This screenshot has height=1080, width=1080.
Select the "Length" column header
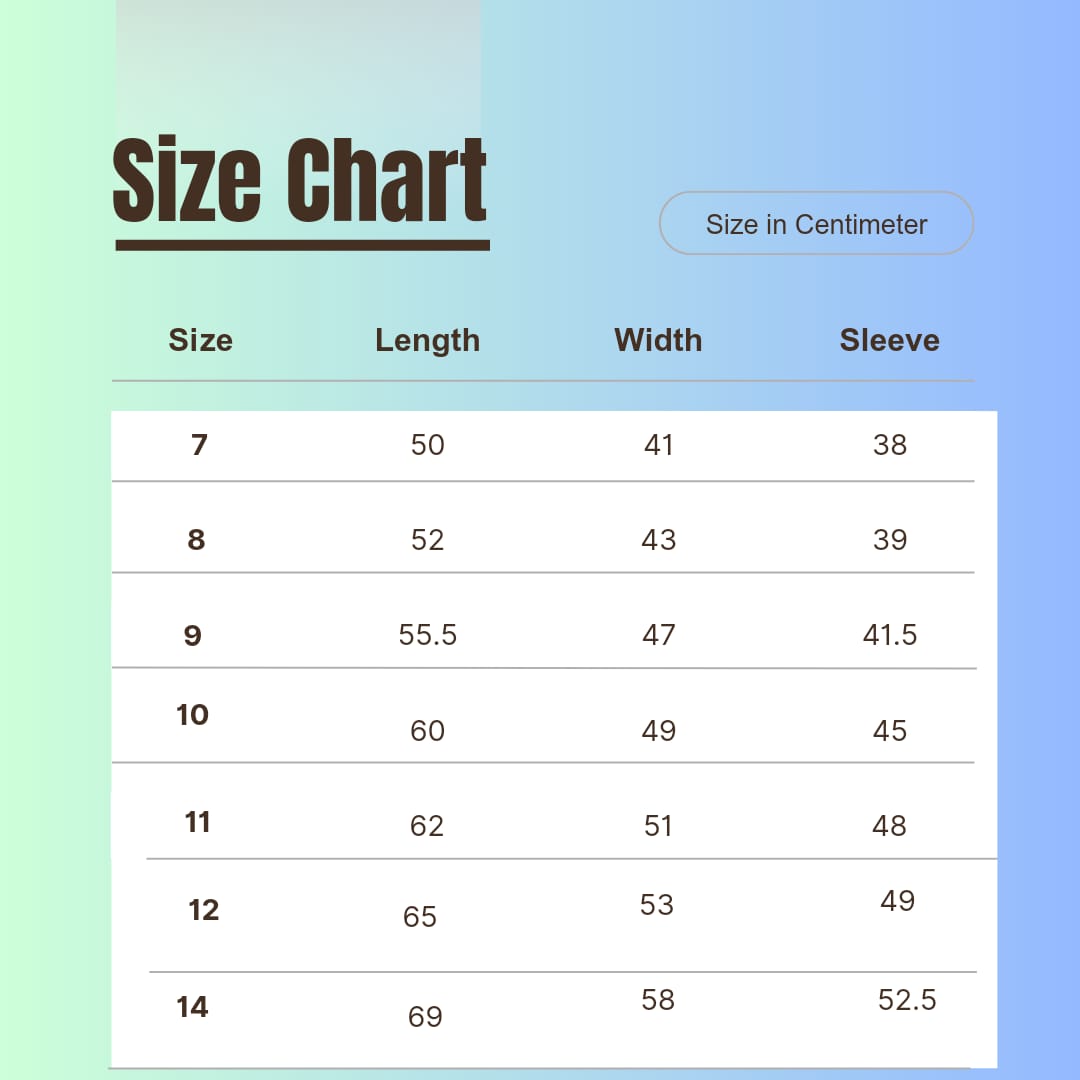pyautogui.click(x=427, y=340)
